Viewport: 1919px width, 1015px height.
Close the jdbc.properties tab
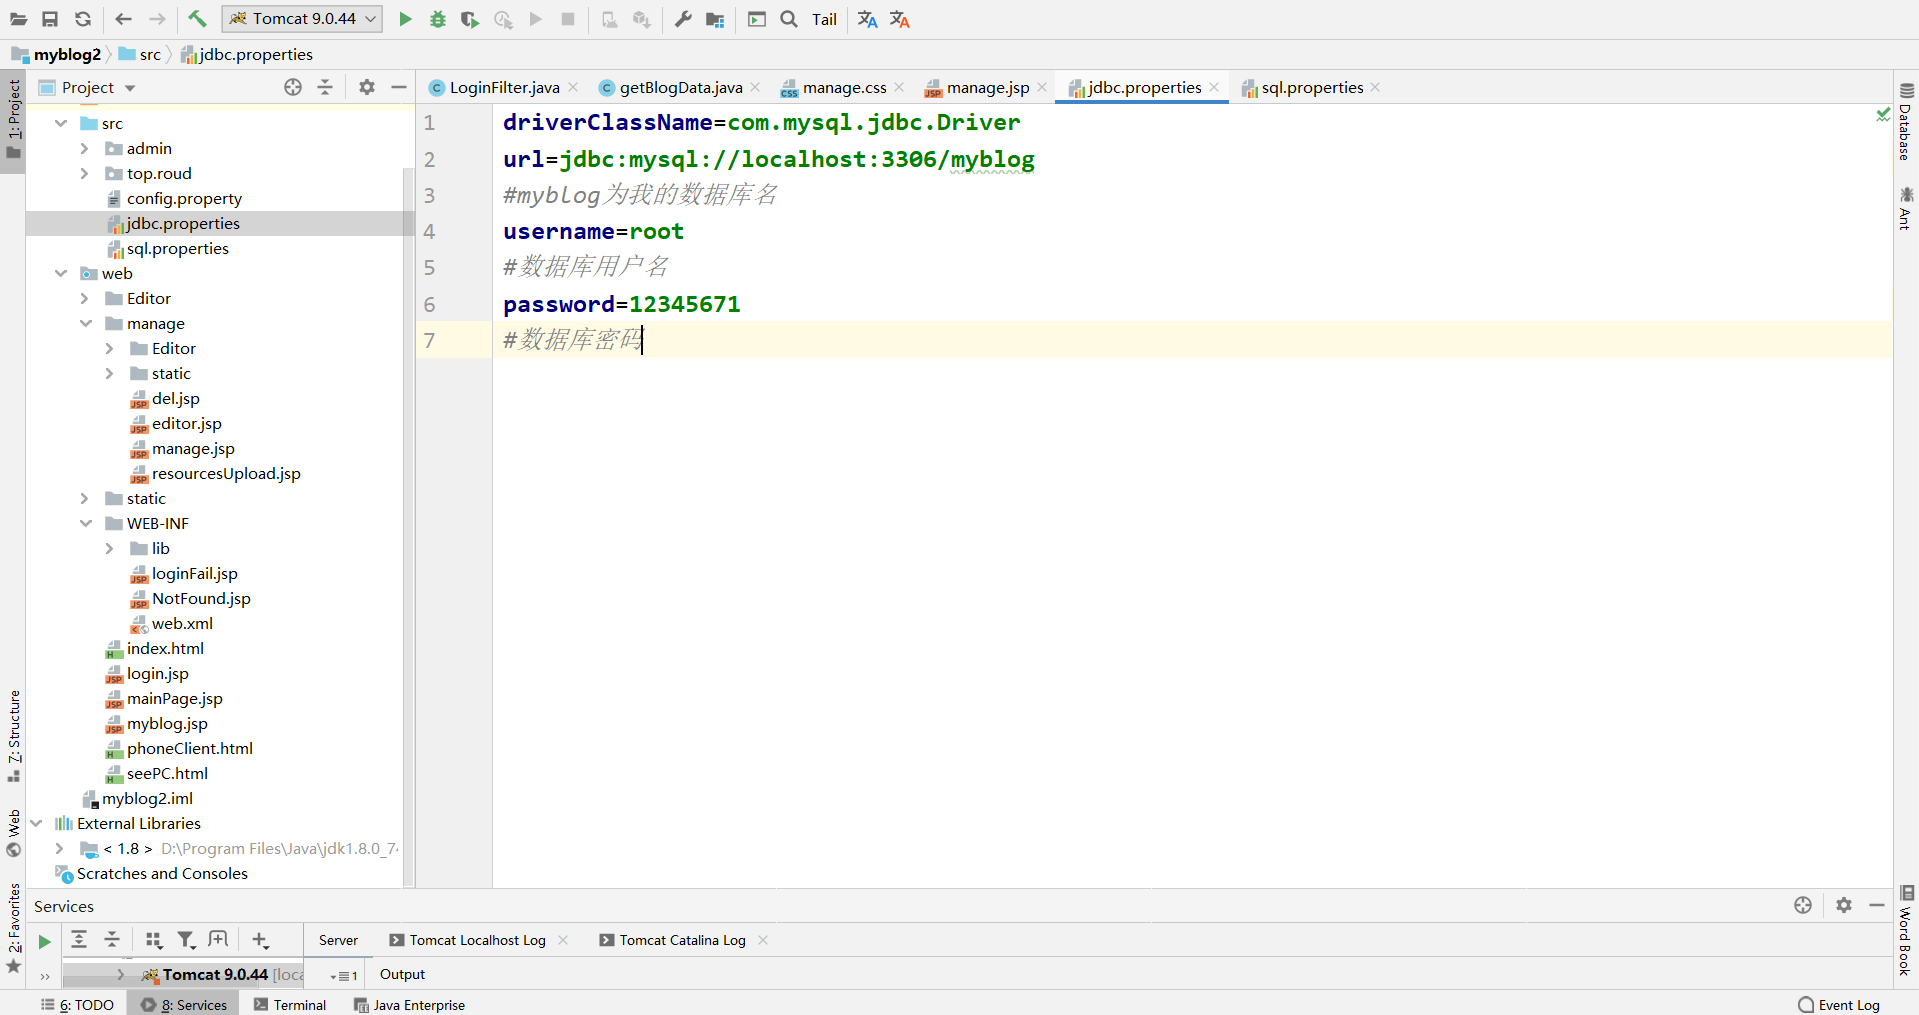click(x=1214, y=87)
